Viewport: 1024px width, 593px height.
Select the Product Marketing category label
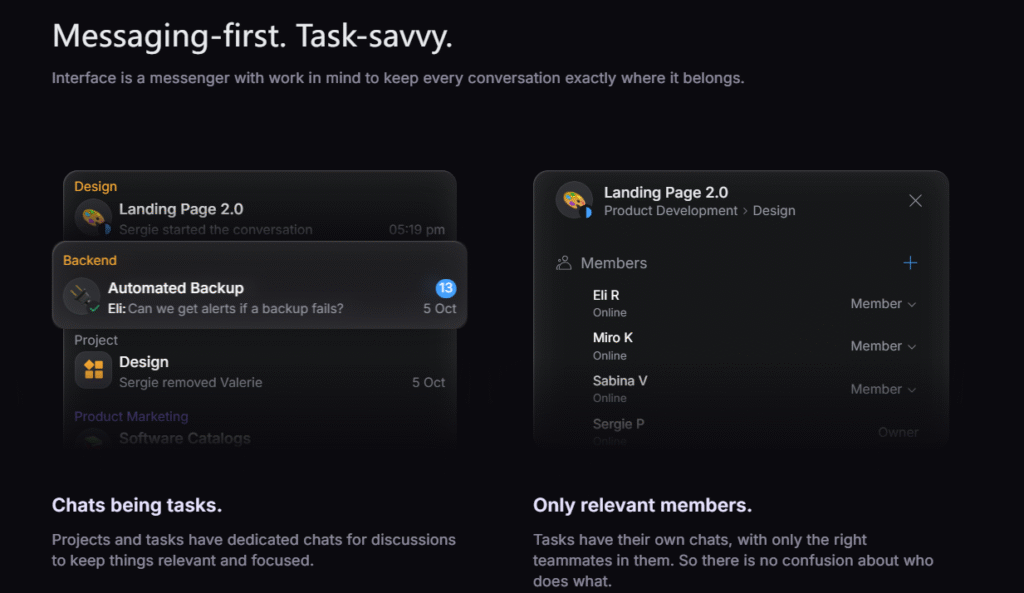(131, 416)
